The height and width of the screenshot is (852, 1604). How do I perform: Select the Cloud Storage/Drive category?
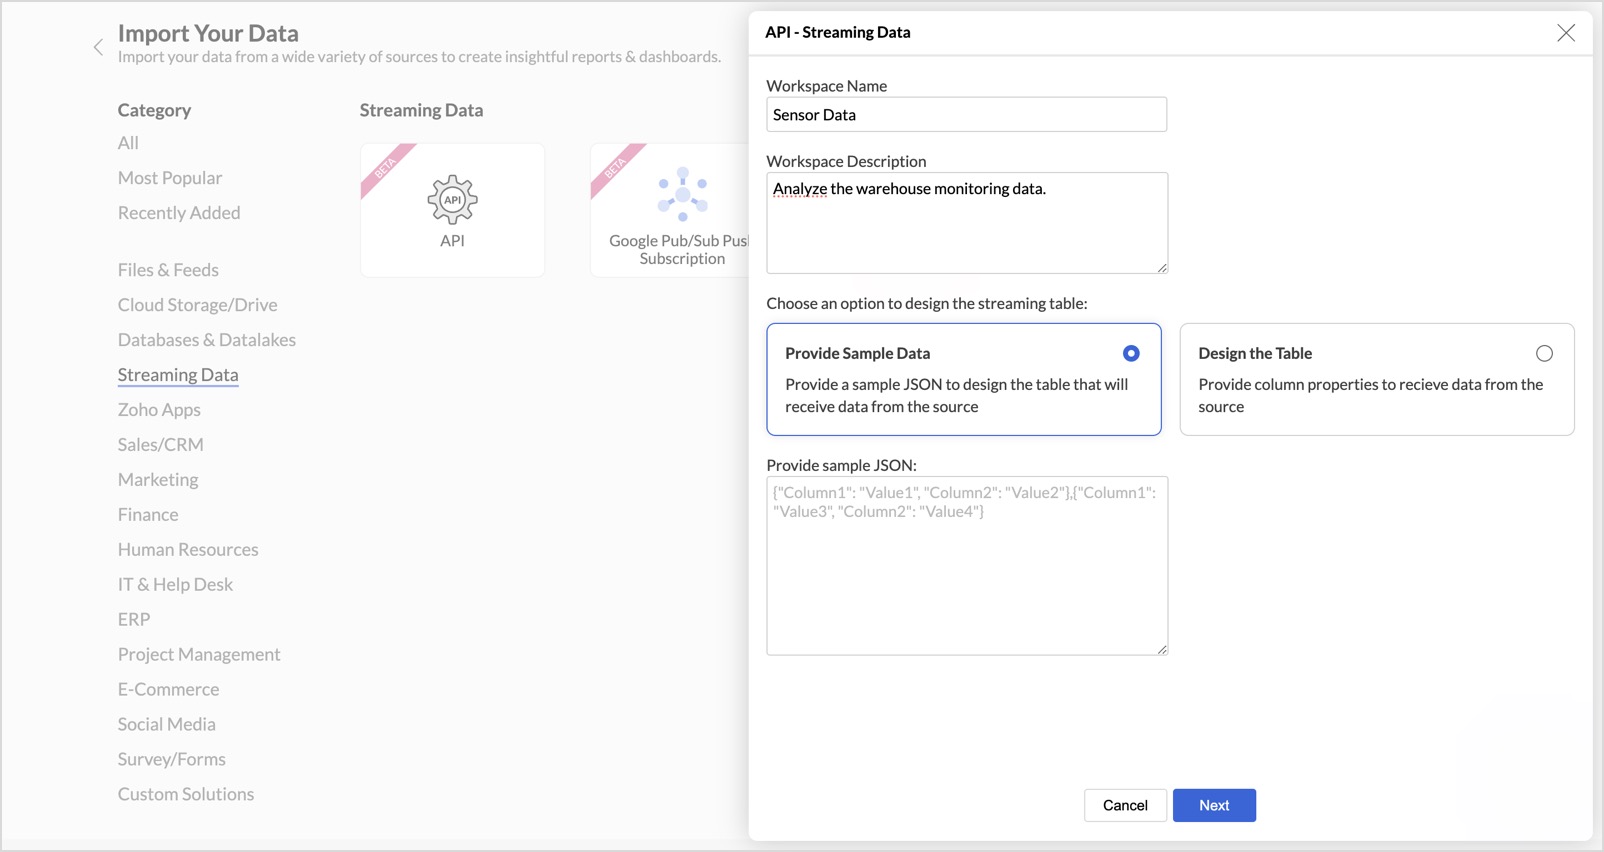tap(198, 305)
